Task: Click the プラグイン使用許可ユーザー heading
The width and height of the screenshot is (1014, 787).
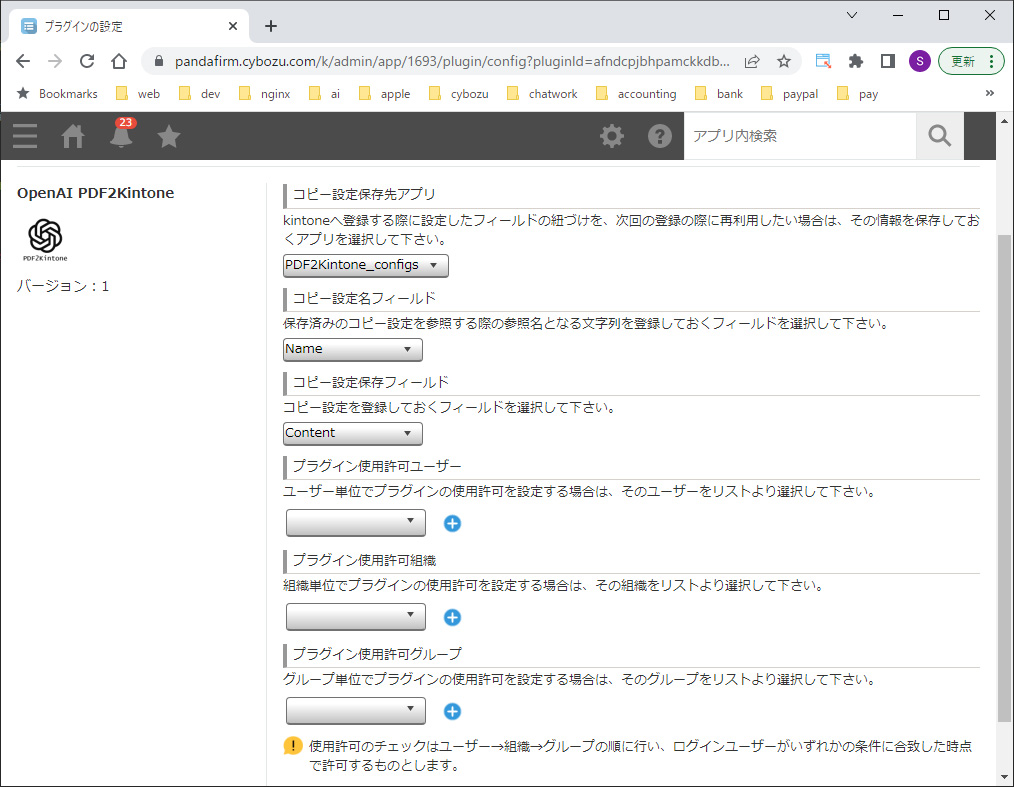Action: coord(377,466)
